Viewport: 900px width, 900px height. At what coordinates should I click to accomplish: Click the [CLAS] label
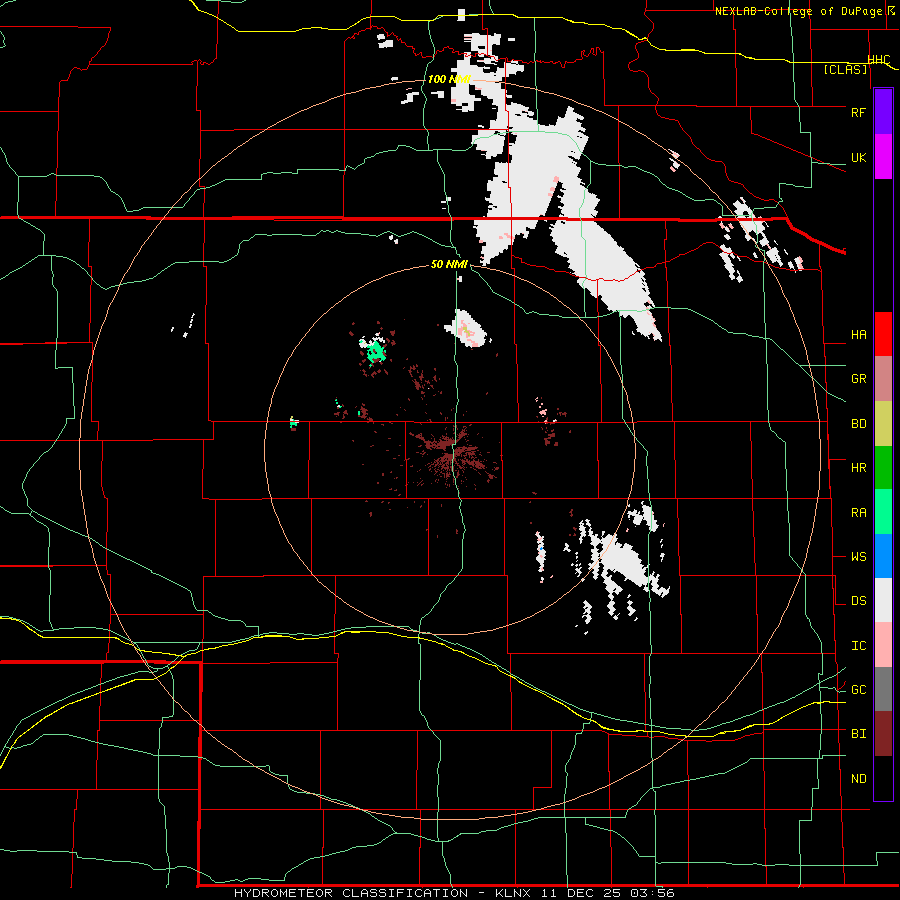[845, 70]
